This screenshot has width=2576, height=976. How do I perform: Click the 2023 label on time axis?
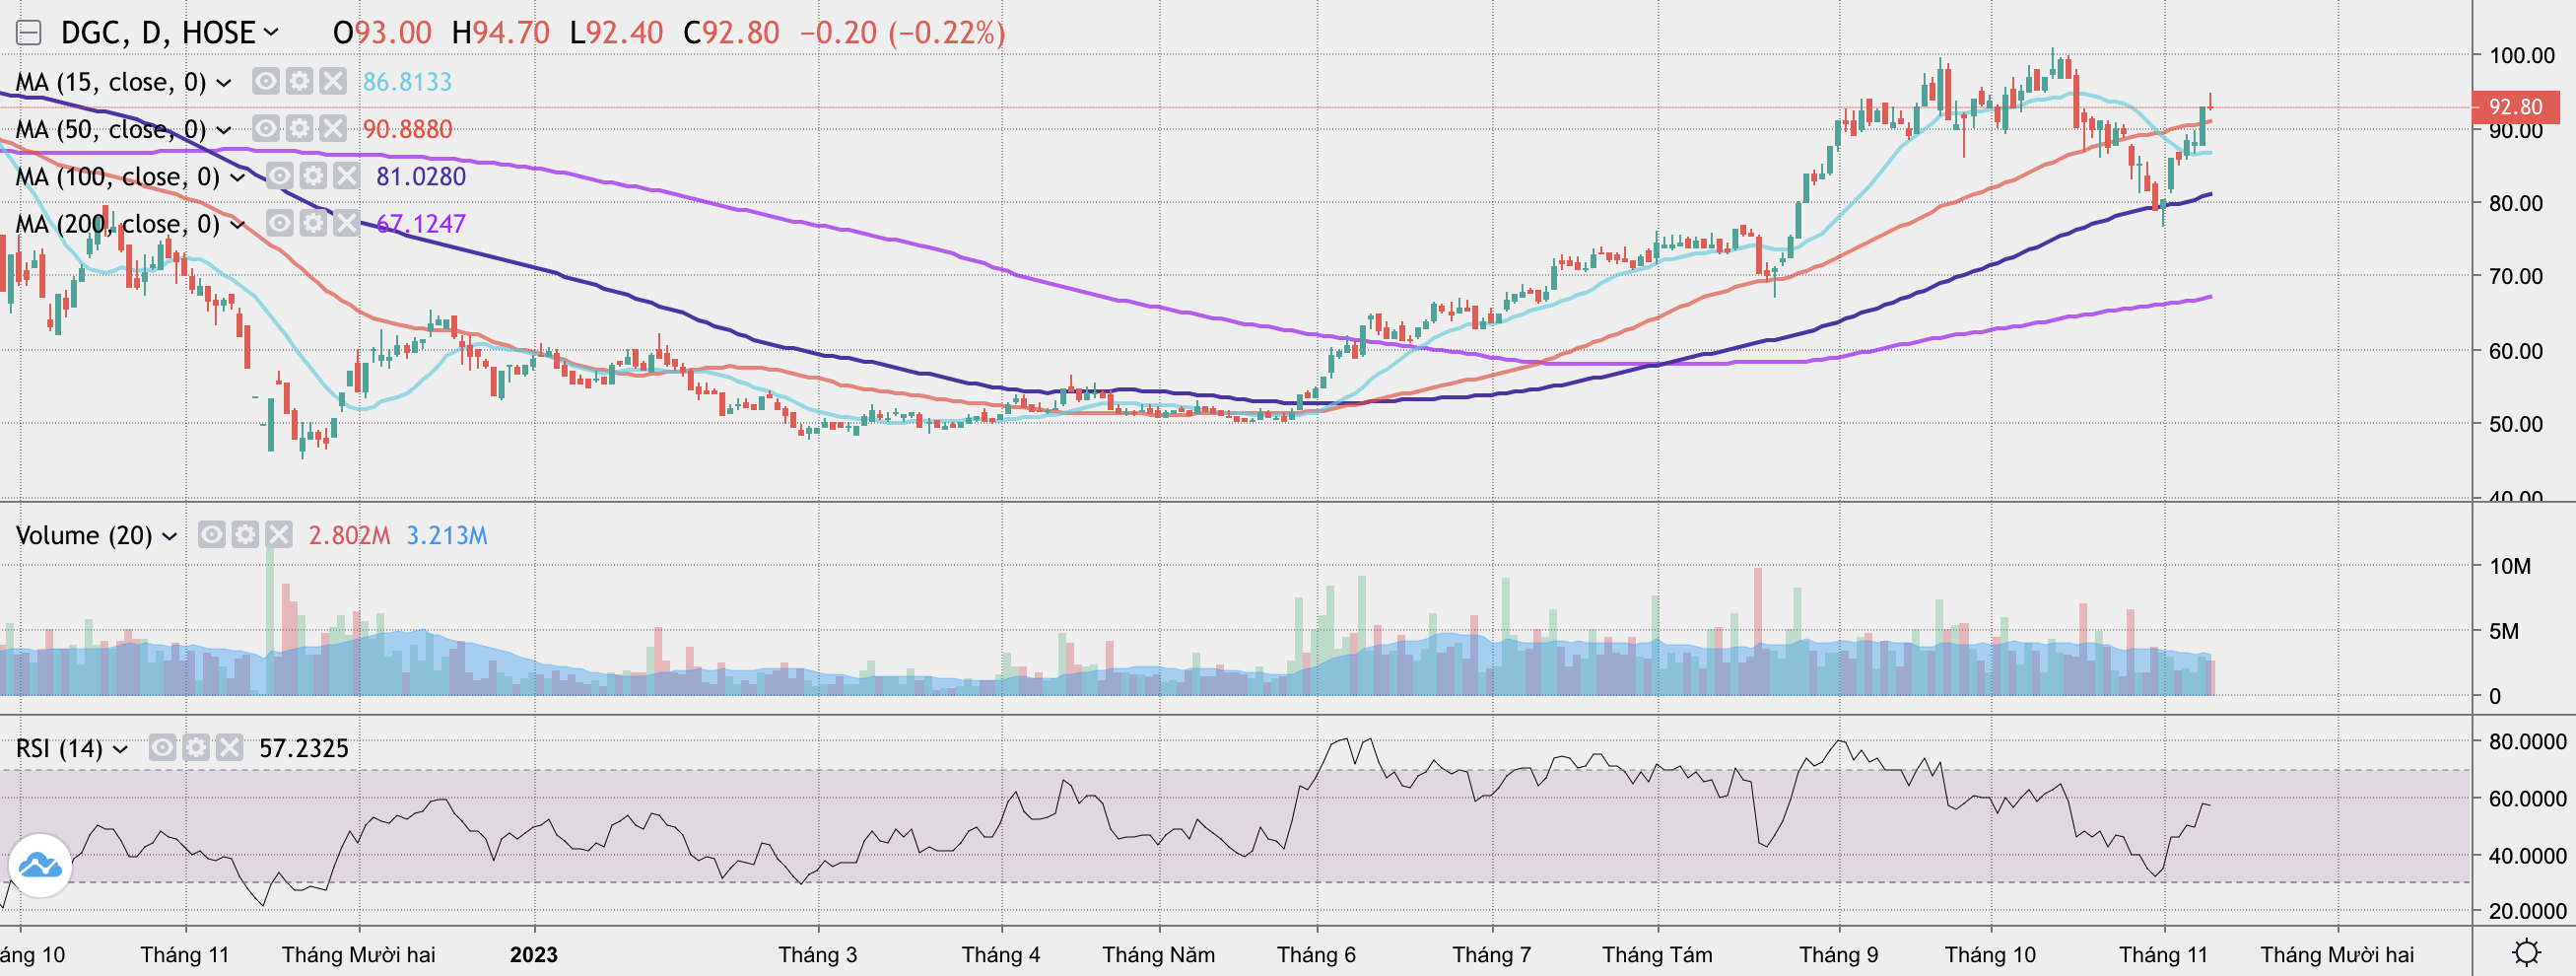point(534,955)
